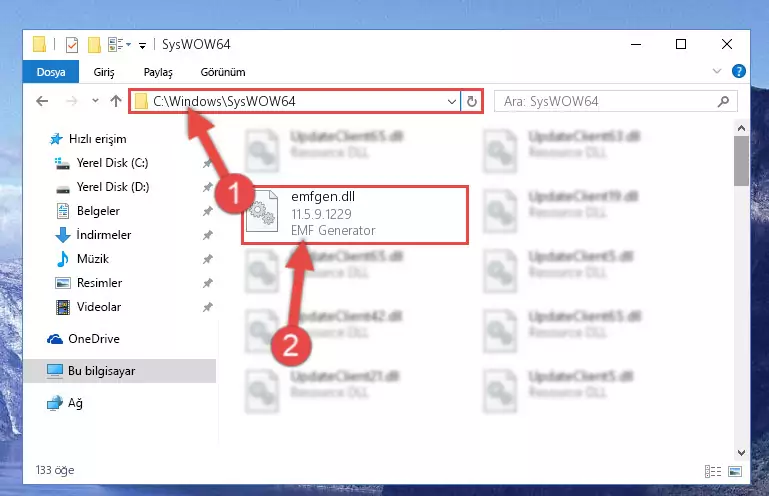
Task: Switch to large icons view in status bar
Action: [735, 471]
